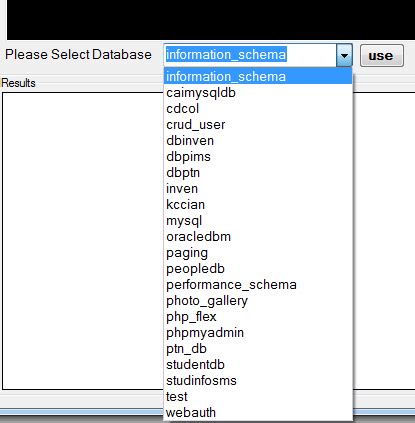Click the black console area at top

211,20
